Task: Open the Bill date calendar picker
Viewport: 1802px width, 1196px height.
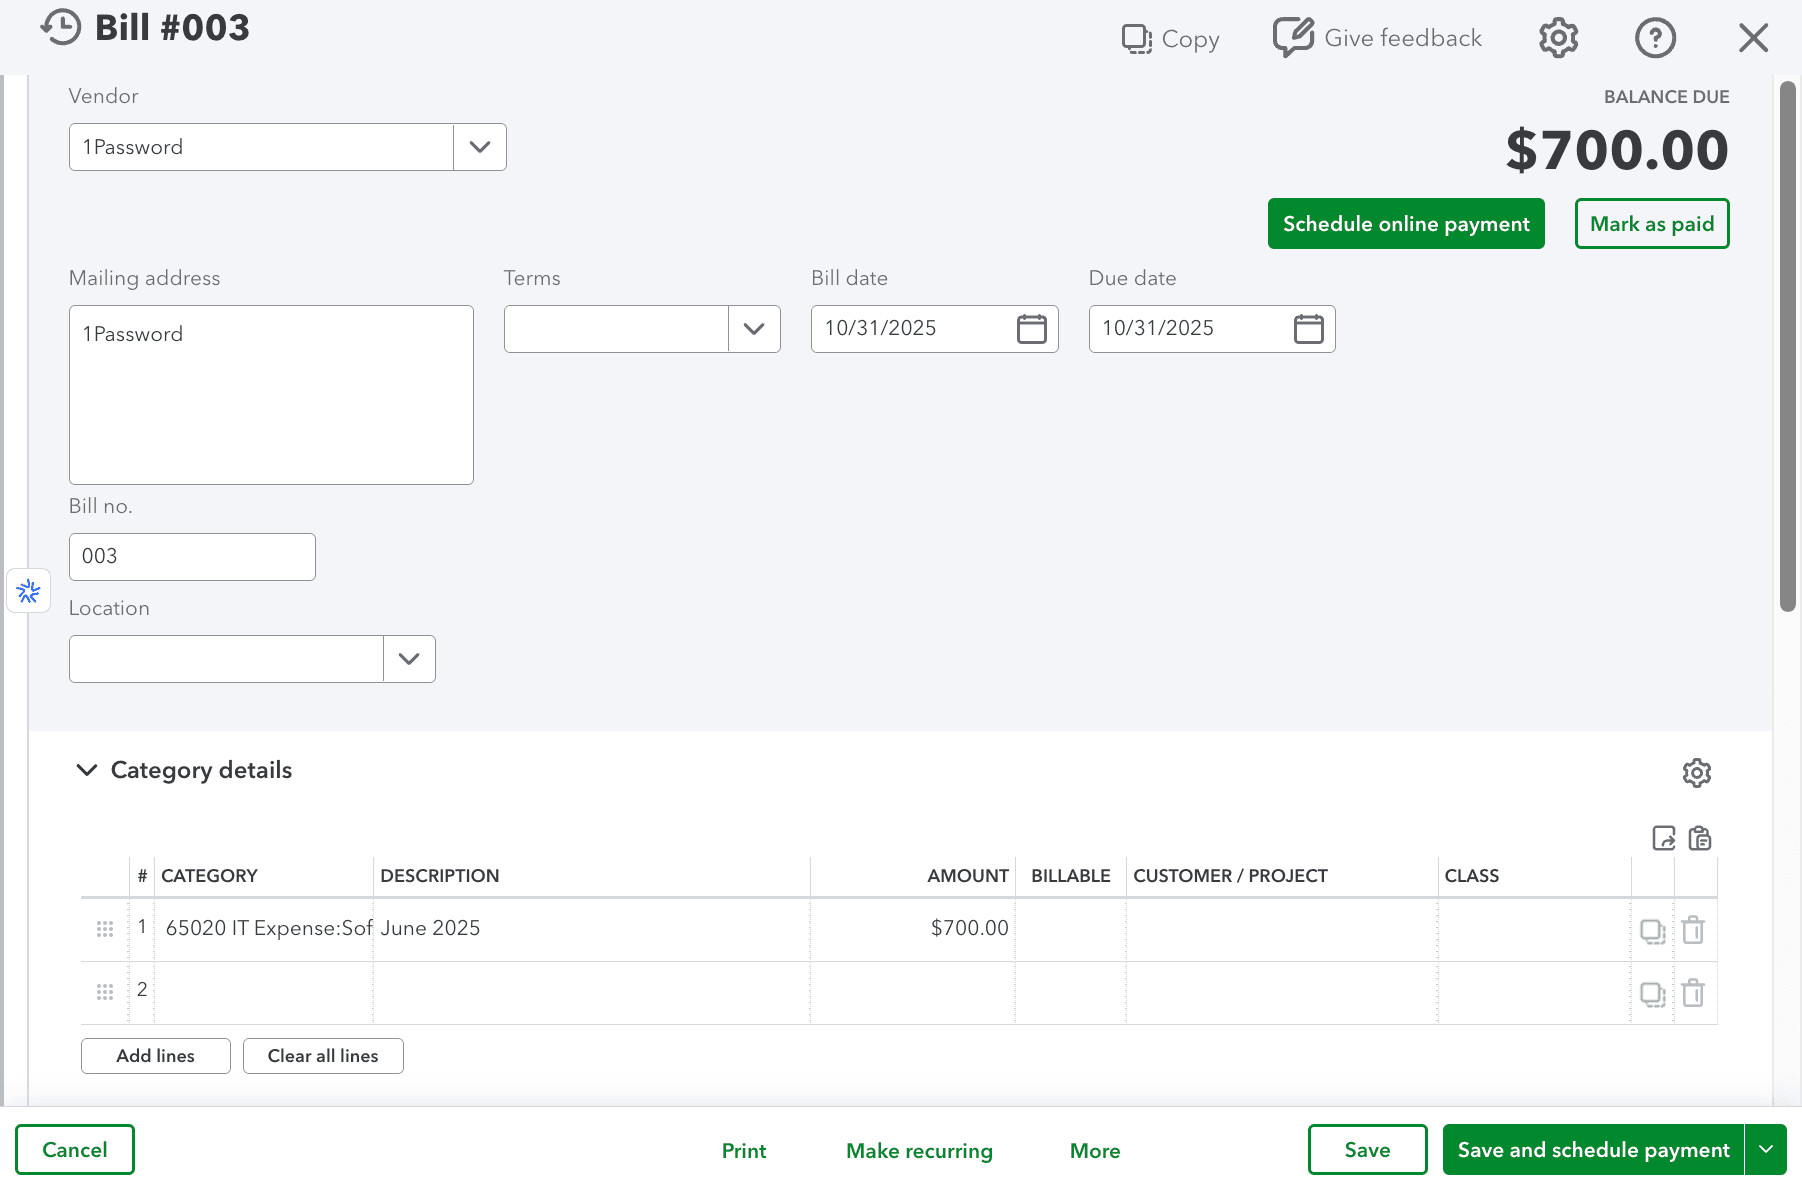Action: click(1031, 328)
